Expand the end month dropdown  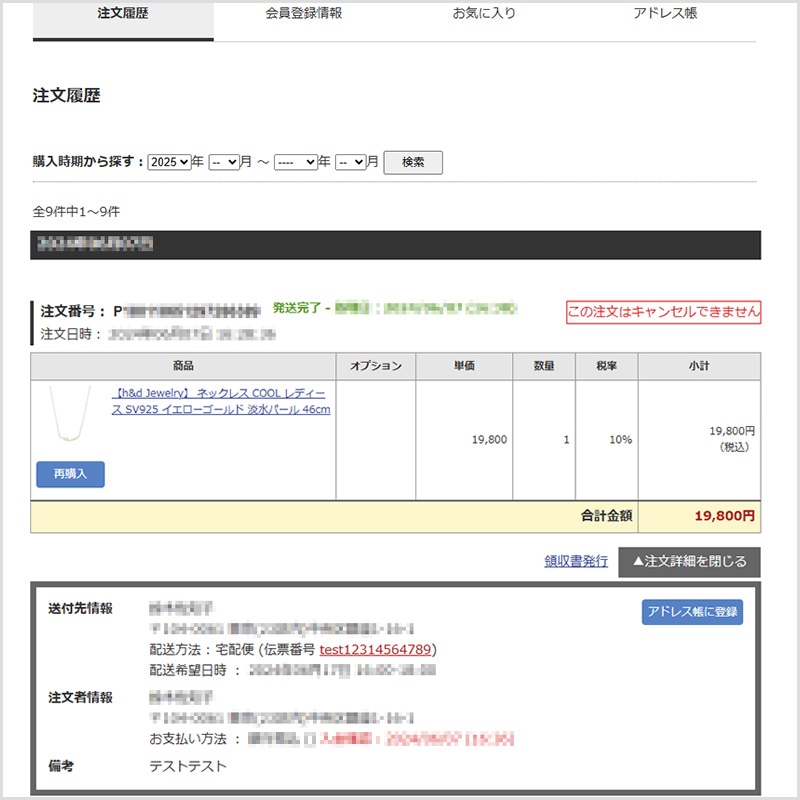pos(350,162)
